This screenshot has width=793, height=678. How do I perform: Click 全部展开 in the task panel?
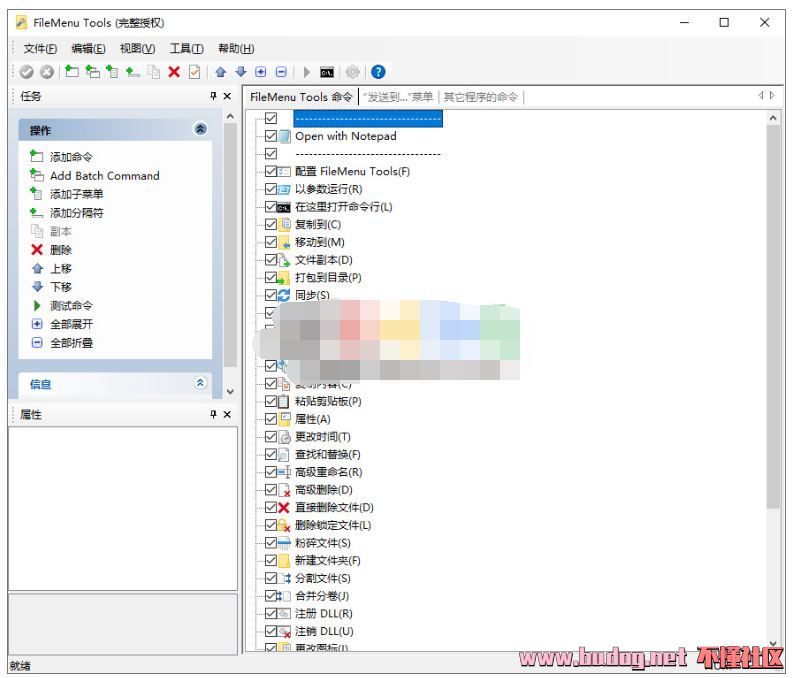click(x=71, y=325)
